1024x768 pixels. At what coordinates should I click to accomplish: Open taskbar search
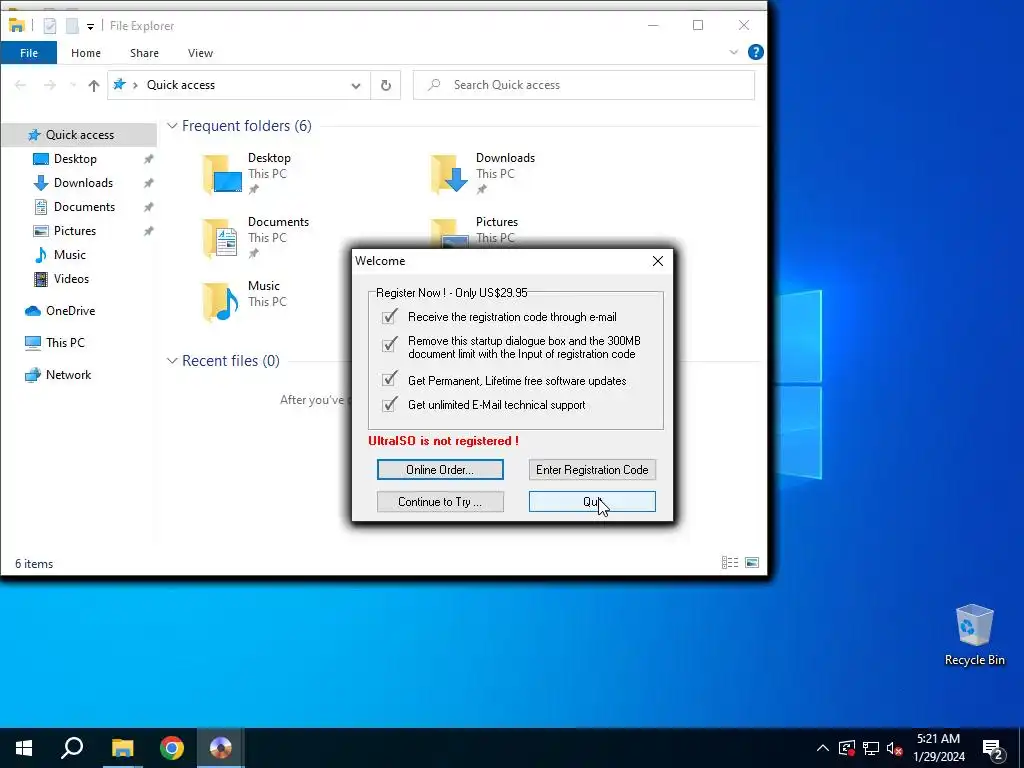(x=72, y=748)
